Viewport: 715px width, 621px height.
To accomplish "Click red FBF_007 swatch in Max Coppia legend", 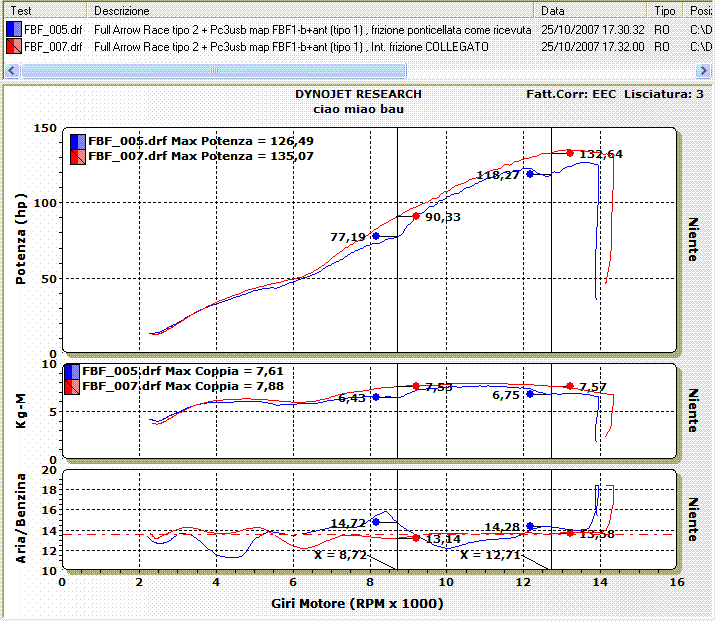I will (72, 385).
